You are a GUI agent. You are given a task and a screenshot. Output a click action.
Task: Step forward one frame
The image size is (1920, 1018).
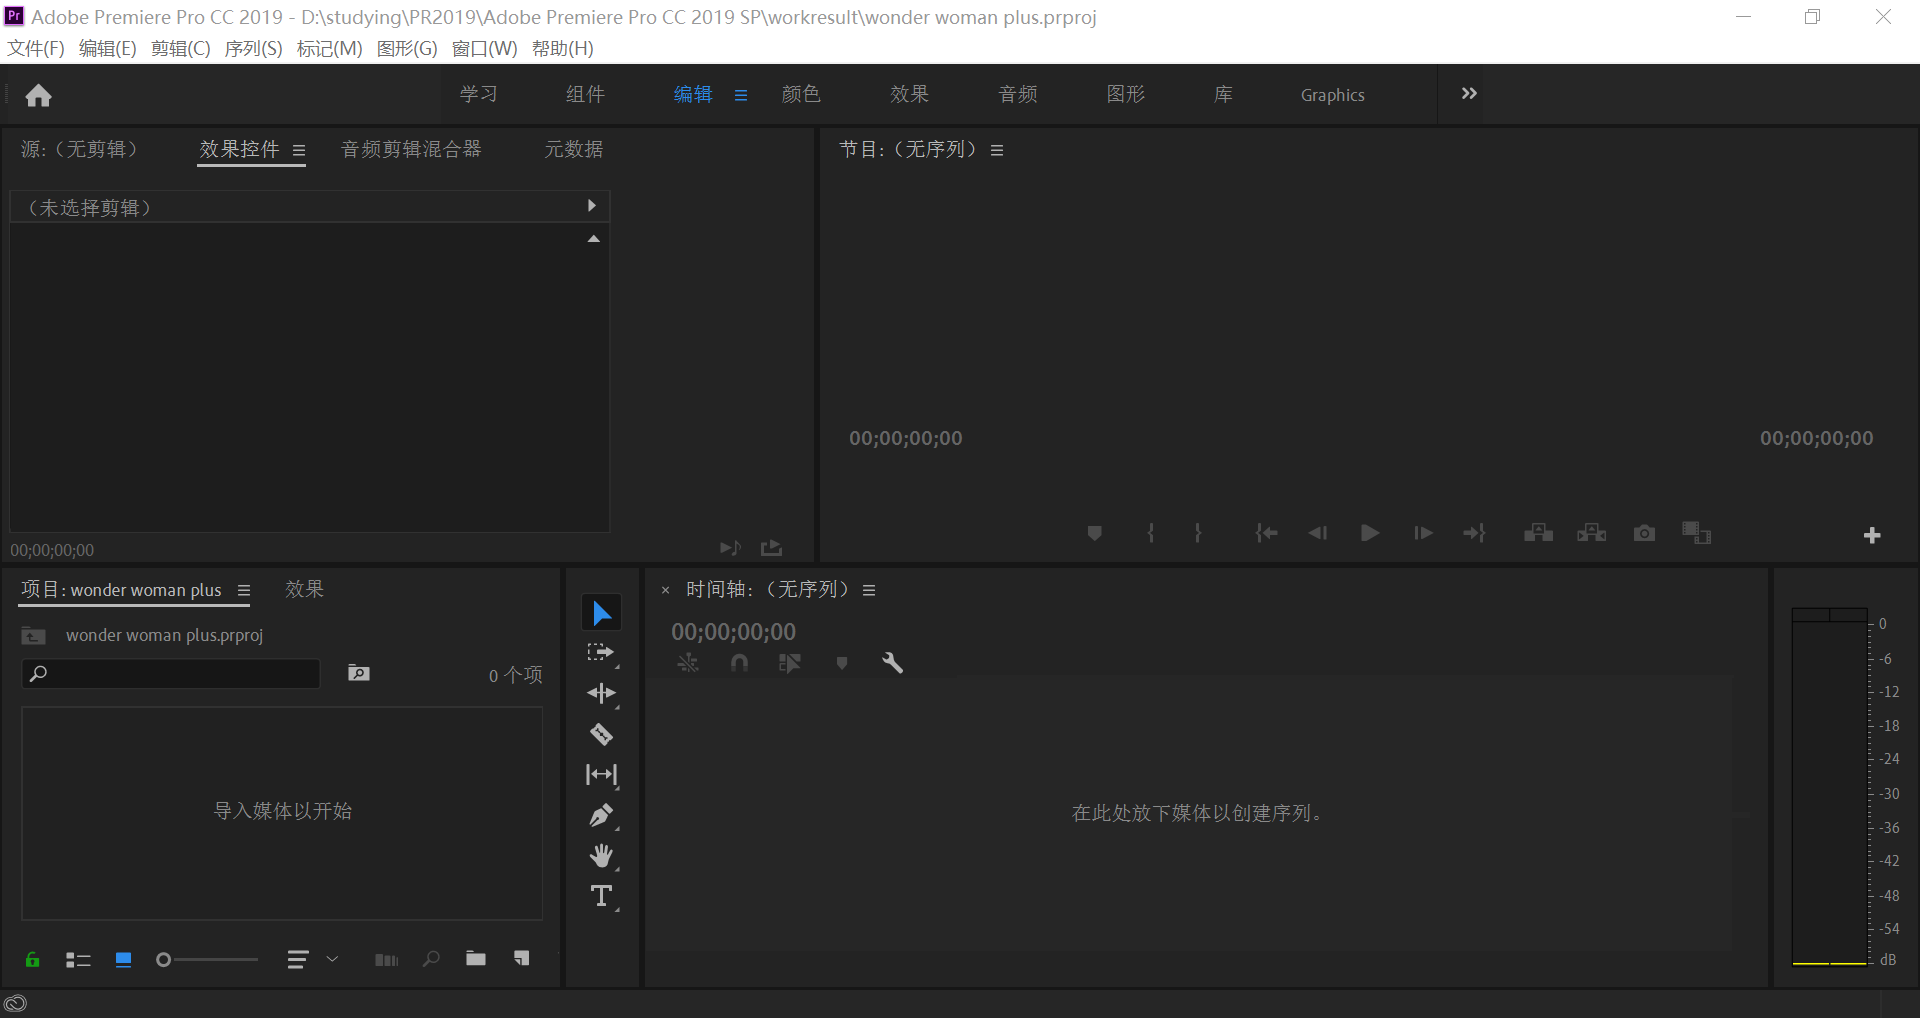click(x=1423, y=533)
